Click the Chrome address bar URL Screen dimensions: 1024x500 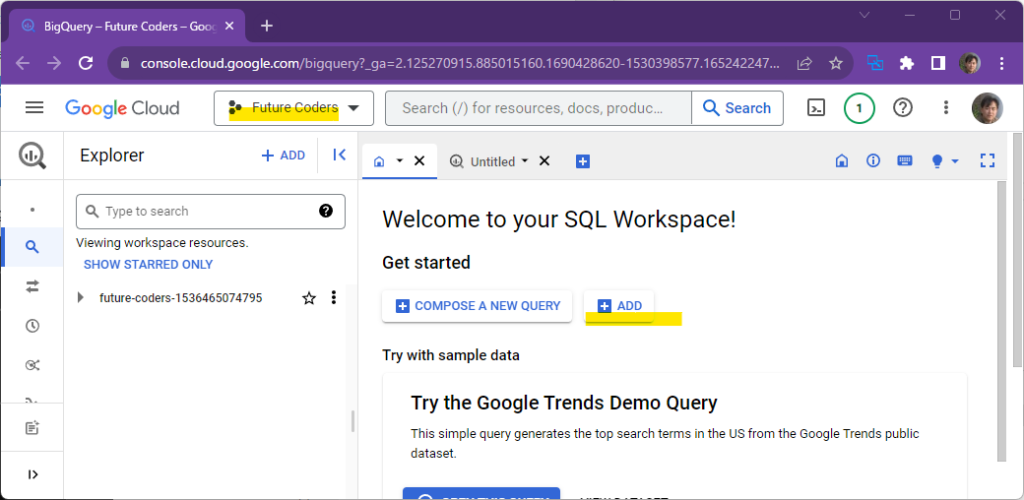pyautogui.click(x=459, y=63)
